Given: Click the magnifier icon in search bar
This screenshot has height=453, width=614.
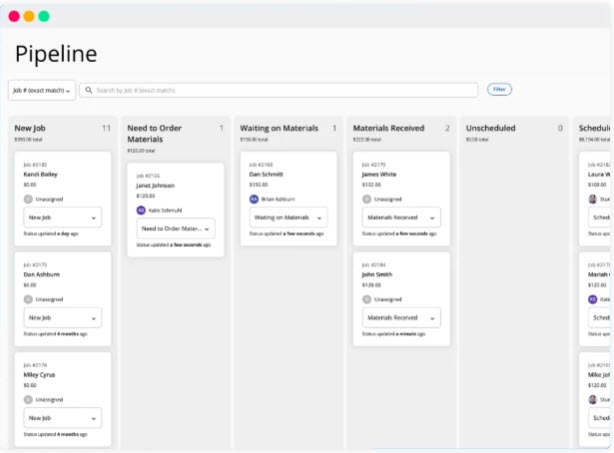Looking at the screenshot, I should point(89,90).
